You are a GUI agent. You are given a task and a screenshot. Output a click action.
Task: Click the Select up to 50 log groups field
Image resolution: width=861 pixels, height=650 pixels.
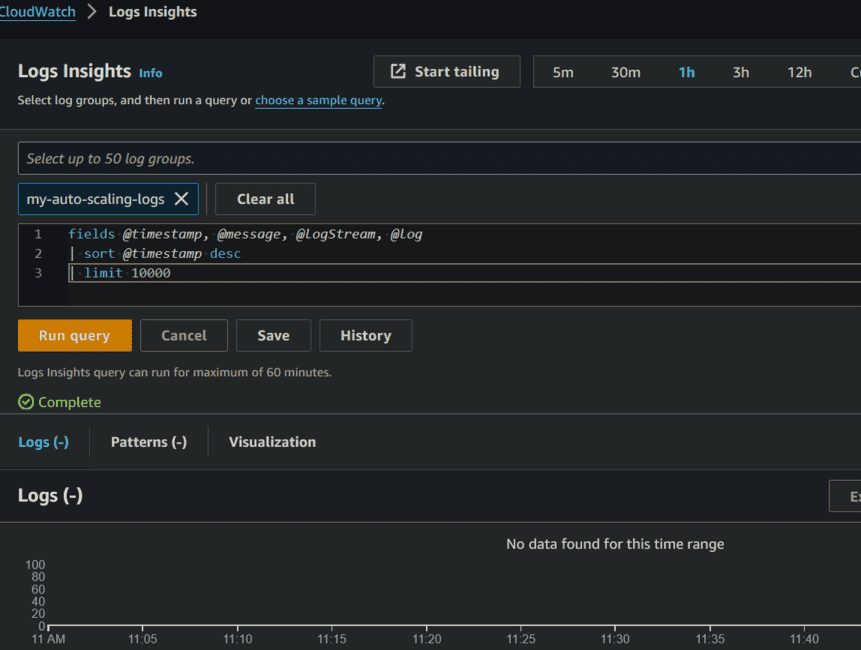click(x=439, y=159)
